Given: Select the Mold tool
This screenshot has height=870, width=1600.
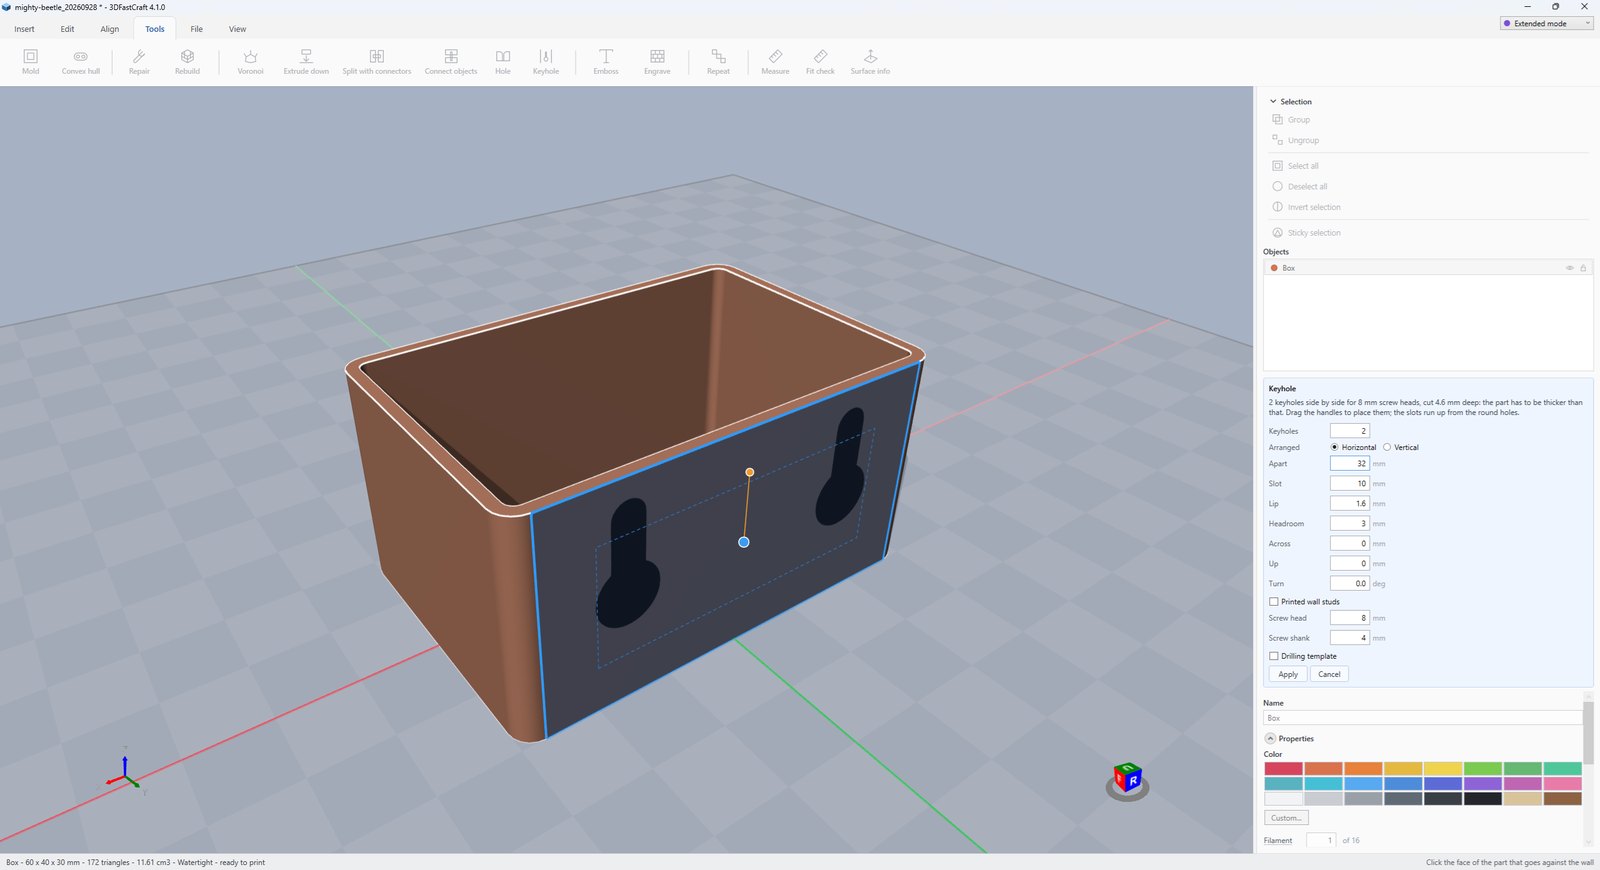Looking at the screenshot, I should coord(31,62).
